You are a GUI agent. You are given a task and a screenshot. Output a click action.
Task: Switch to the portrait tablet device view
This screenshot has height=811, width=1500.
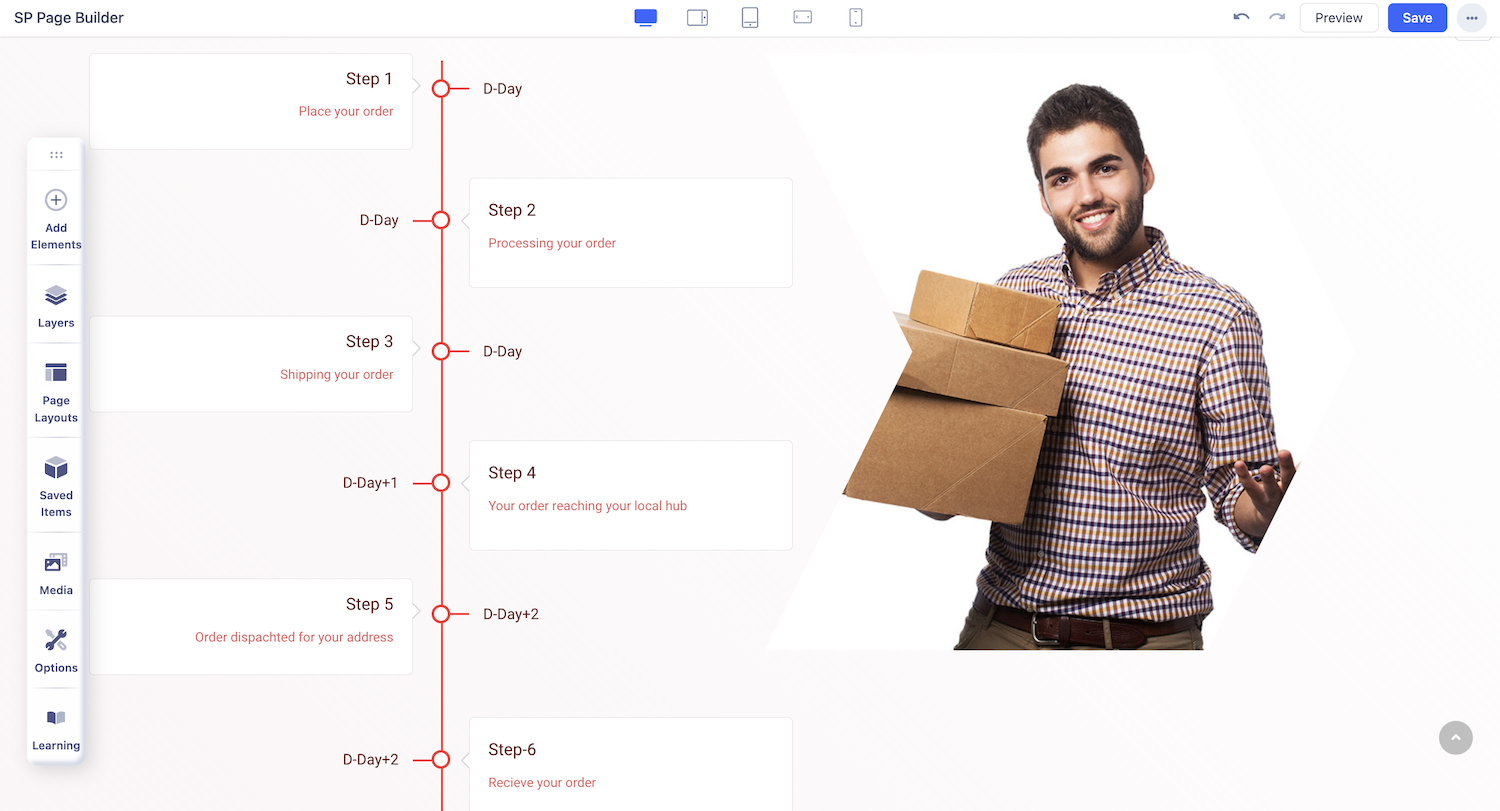coord(750,18)
